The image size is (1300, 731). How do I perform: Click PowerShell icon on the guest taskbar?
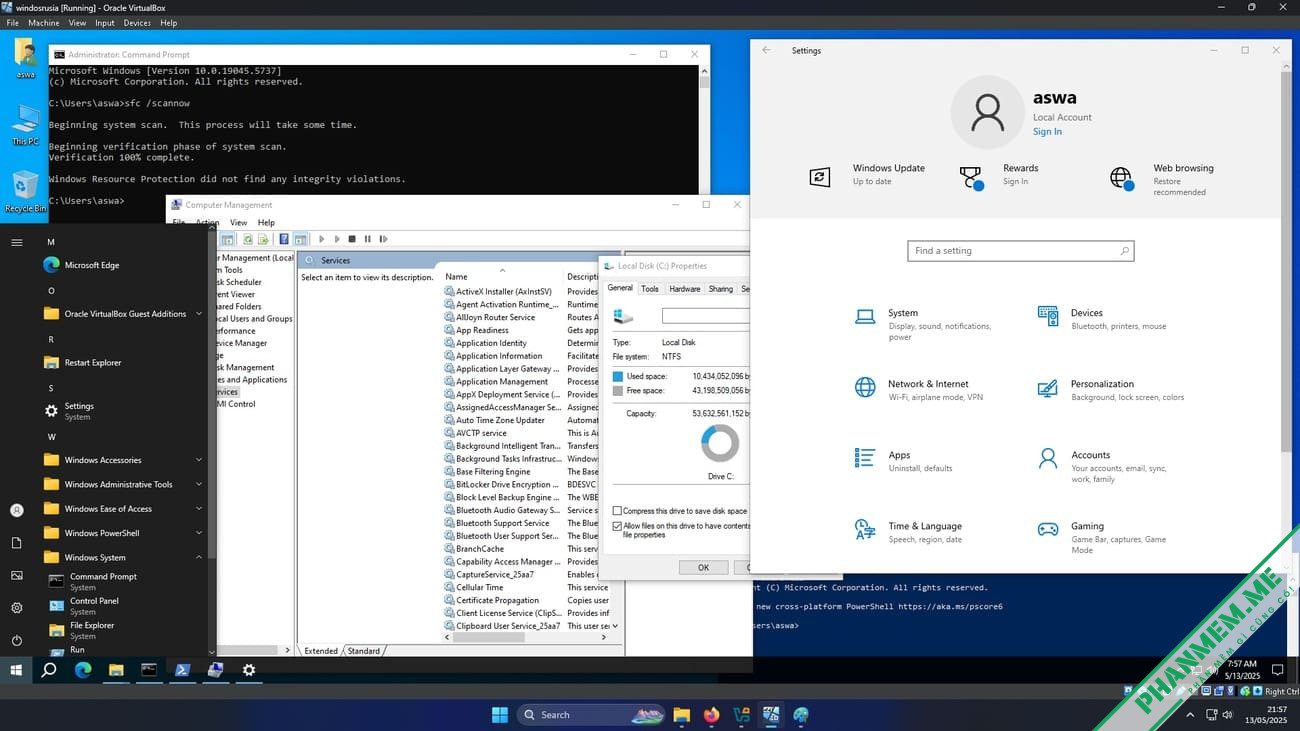pyautogui.click(x=182, y=670)
